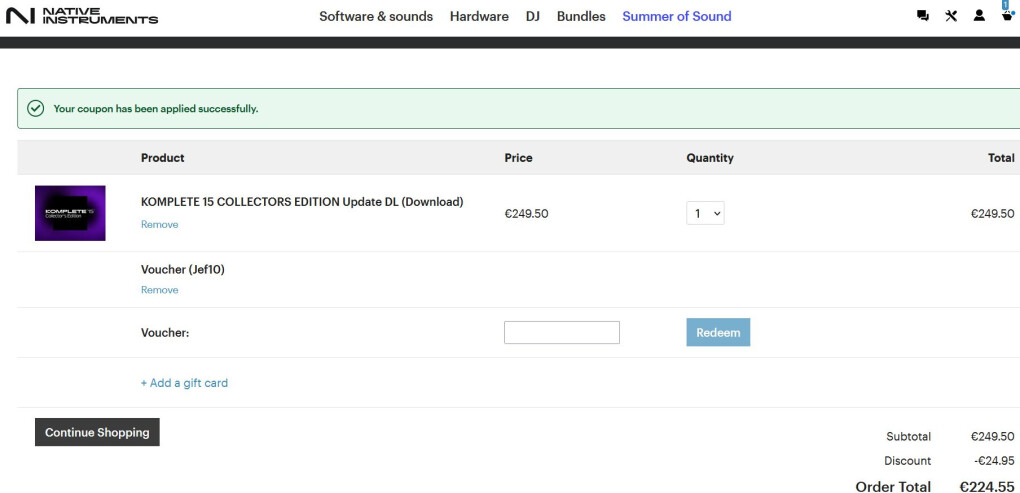Click the Product column header
This screenshot has width=1020, height=493.
click(x=163, y=157)
